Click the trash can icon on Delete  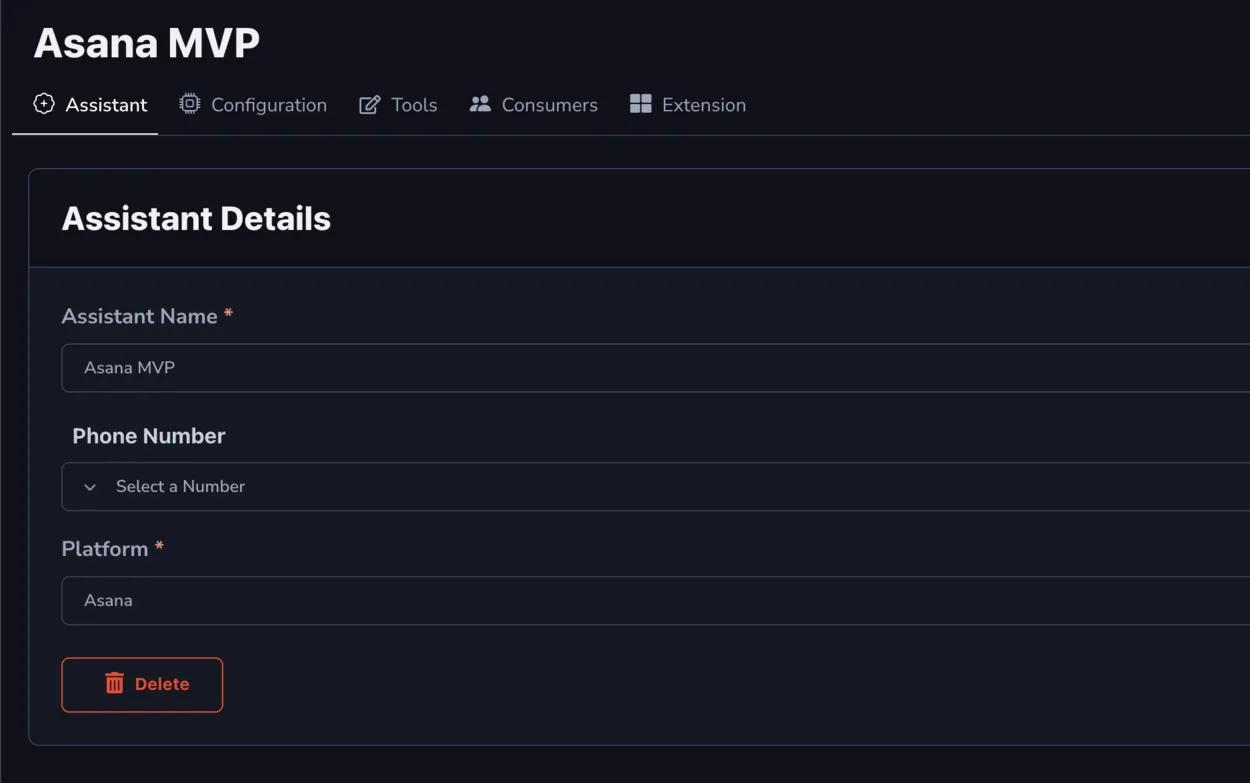pyautogui.click(x=115, y=684)
